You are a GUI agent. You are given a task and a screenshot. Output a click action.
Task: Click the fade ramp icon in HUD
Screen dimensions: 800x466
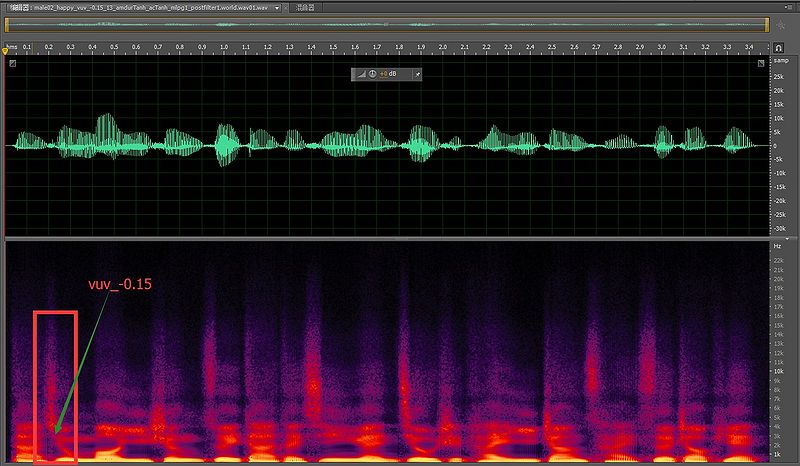coord(360,74)
